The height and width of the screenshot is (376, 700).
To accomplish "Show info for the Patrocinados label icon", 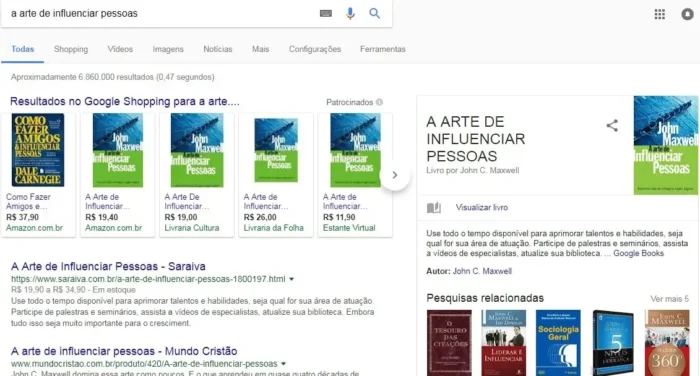I will pos(379,102).
